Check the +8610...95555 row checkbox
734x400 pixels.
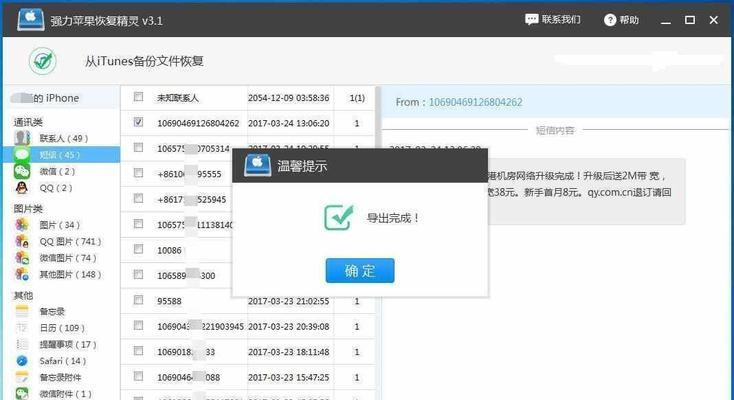pos(138,173)
